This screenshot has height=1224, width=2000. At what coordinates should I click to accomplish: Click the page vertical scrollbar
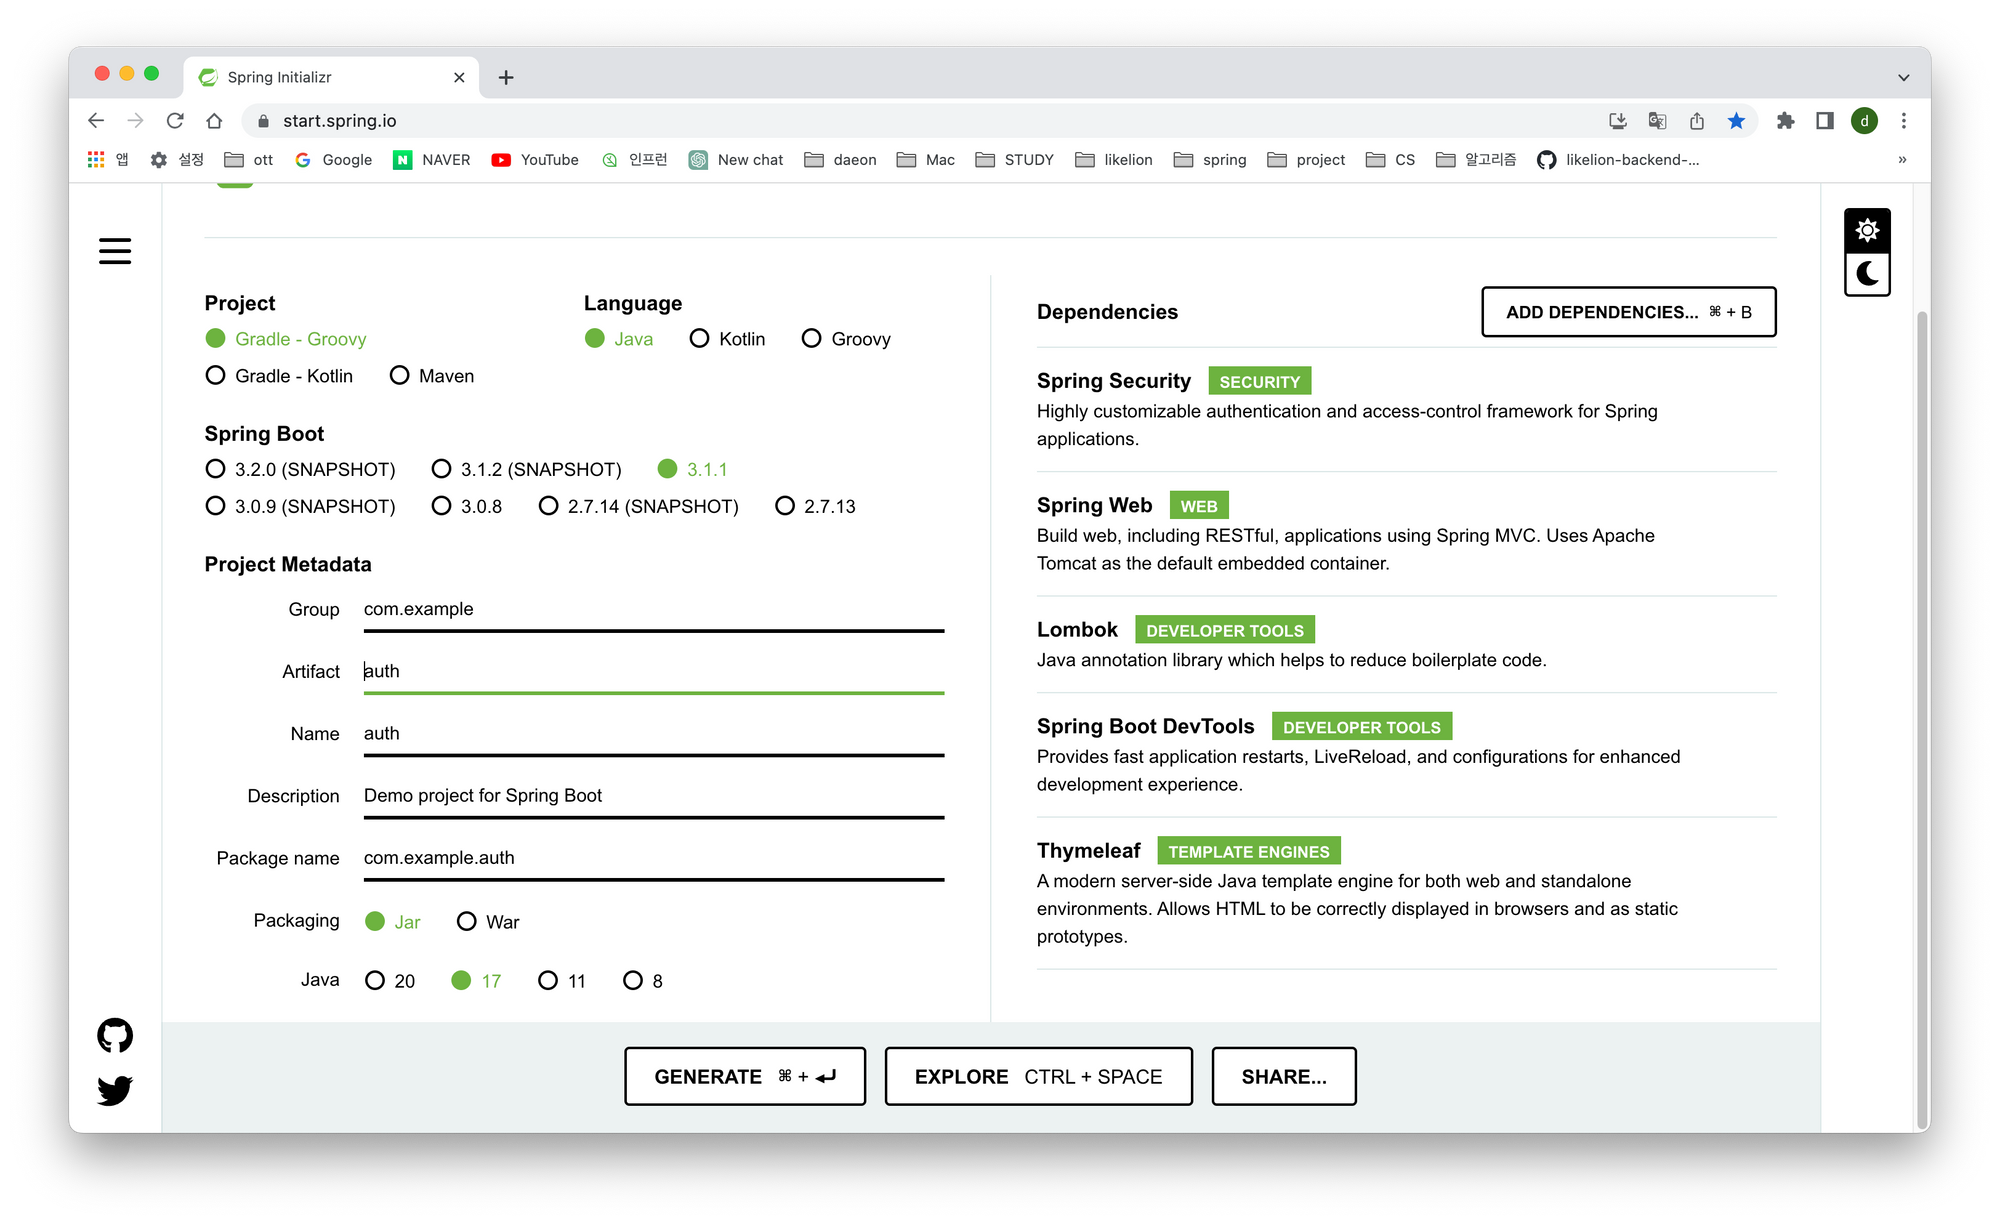1921,720
